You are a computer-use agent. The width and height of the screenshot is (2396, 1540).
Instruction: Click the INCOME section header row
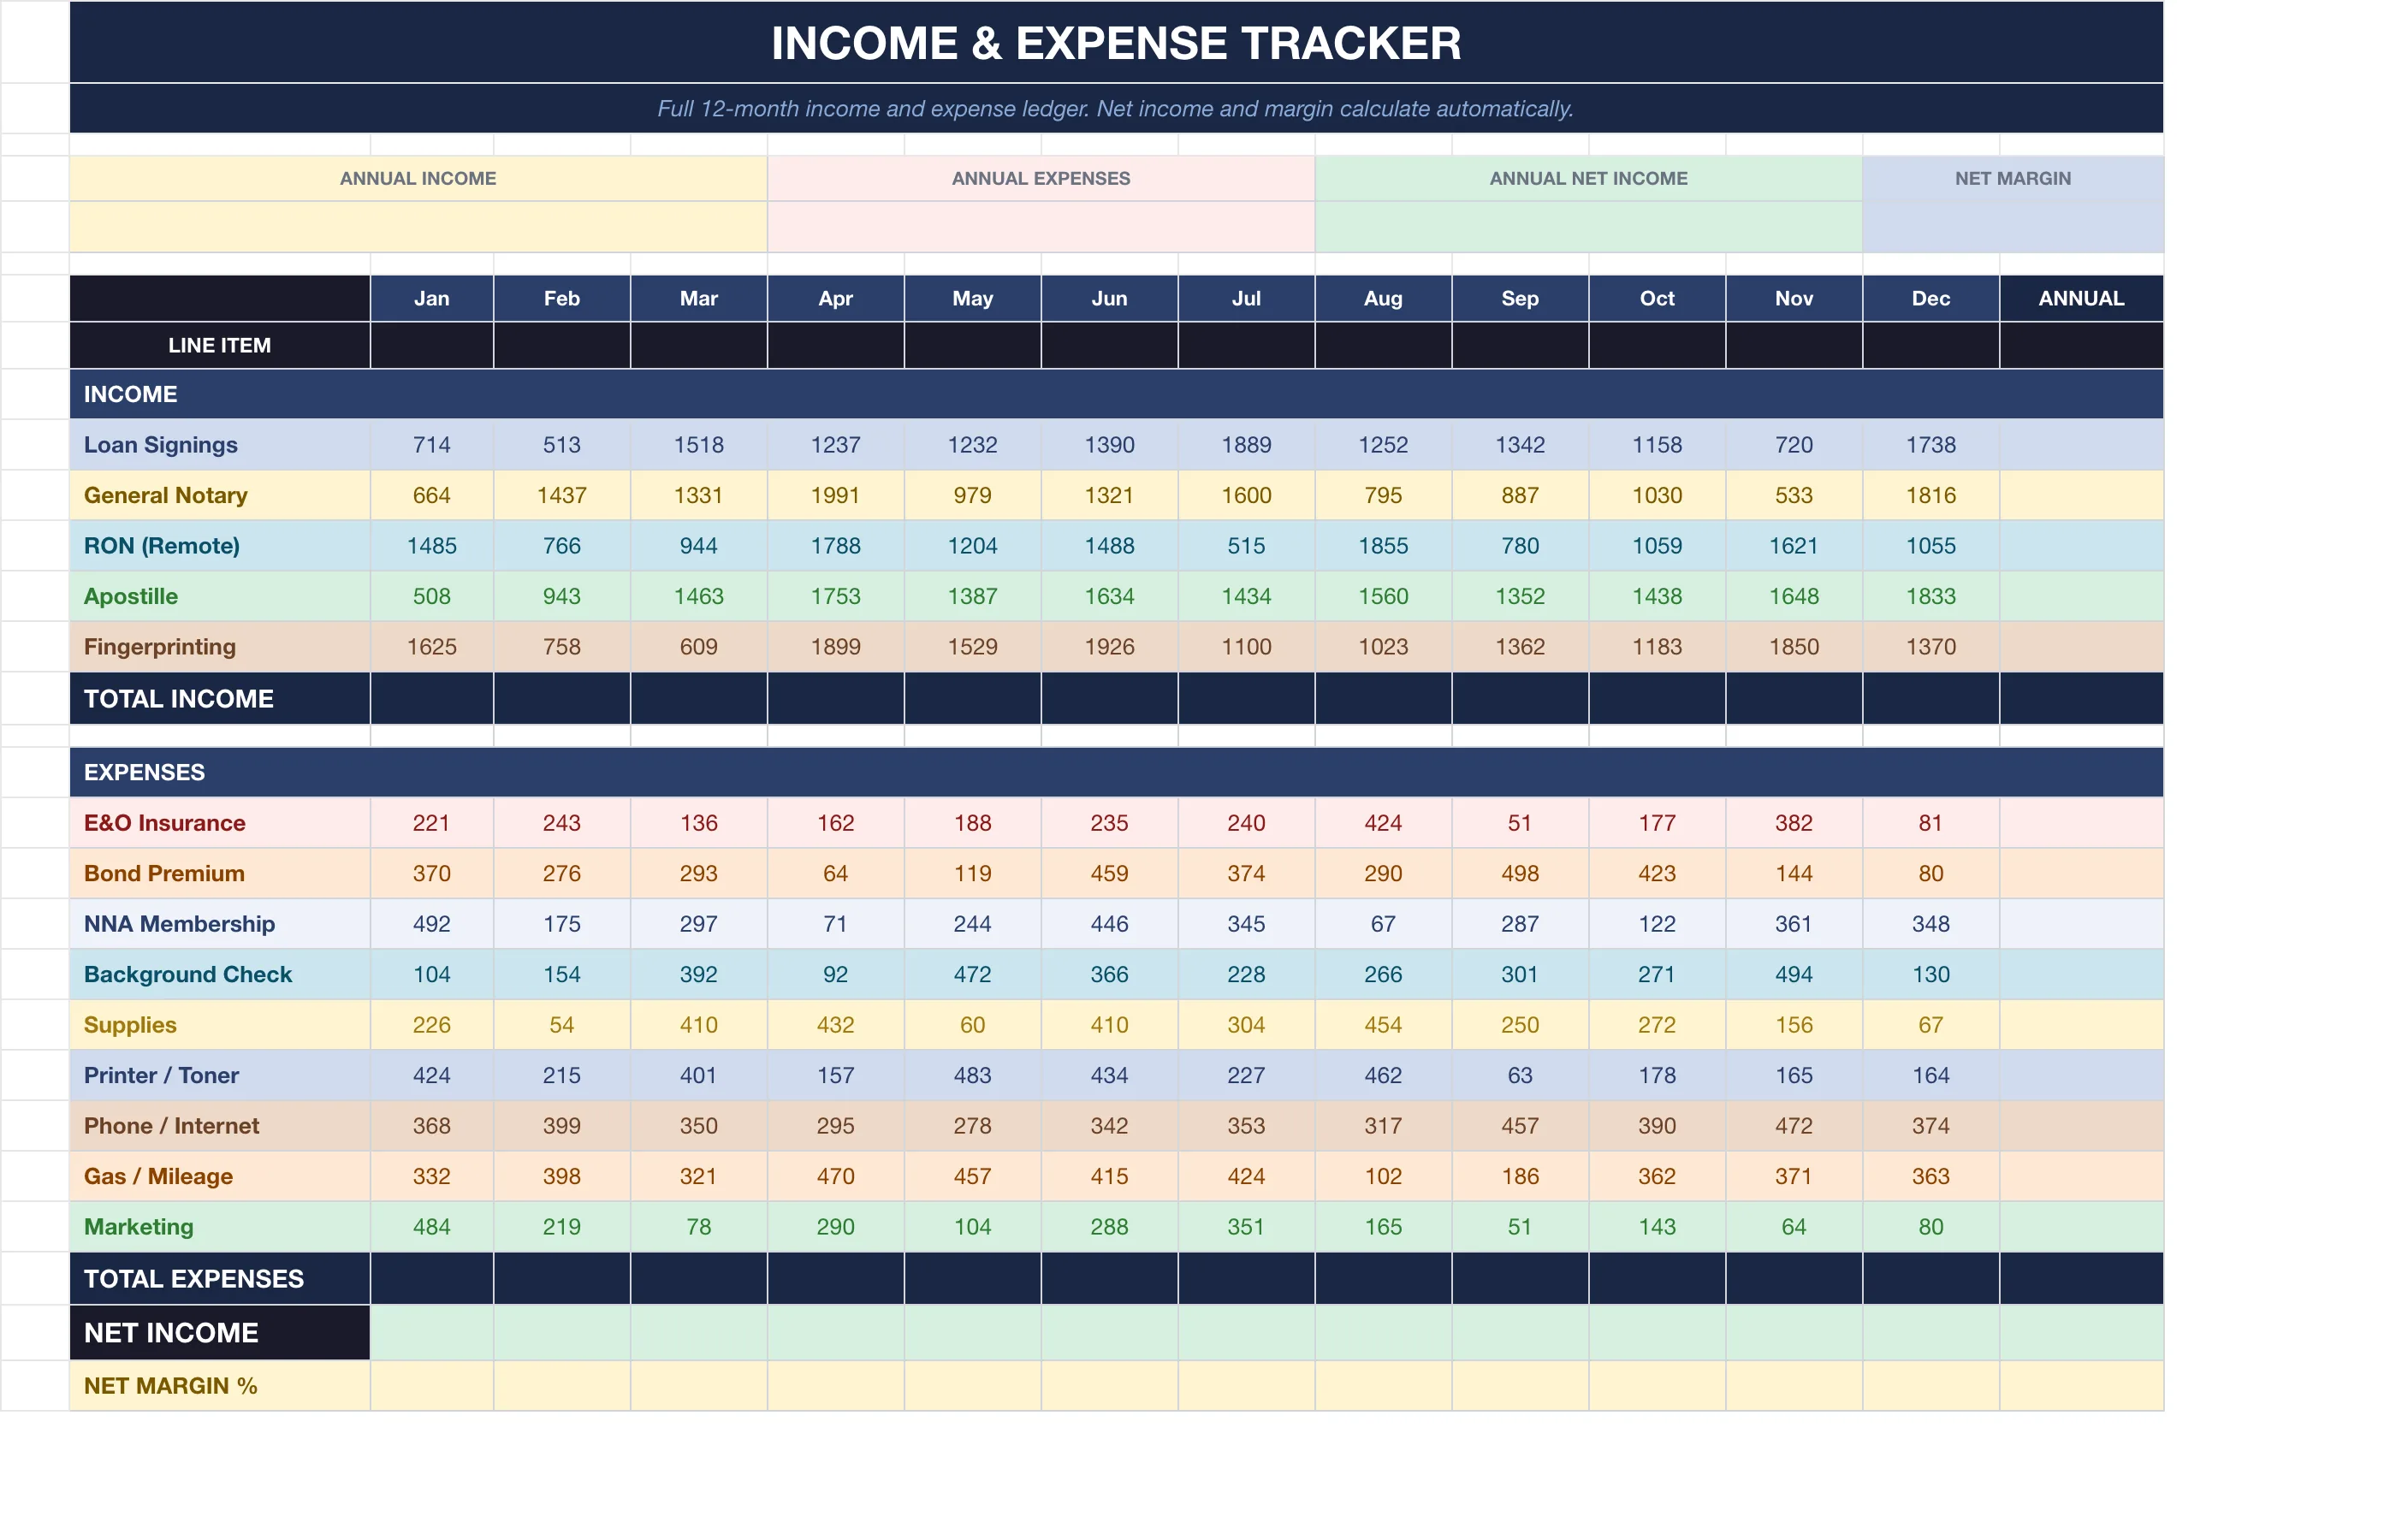point(1116,394)
